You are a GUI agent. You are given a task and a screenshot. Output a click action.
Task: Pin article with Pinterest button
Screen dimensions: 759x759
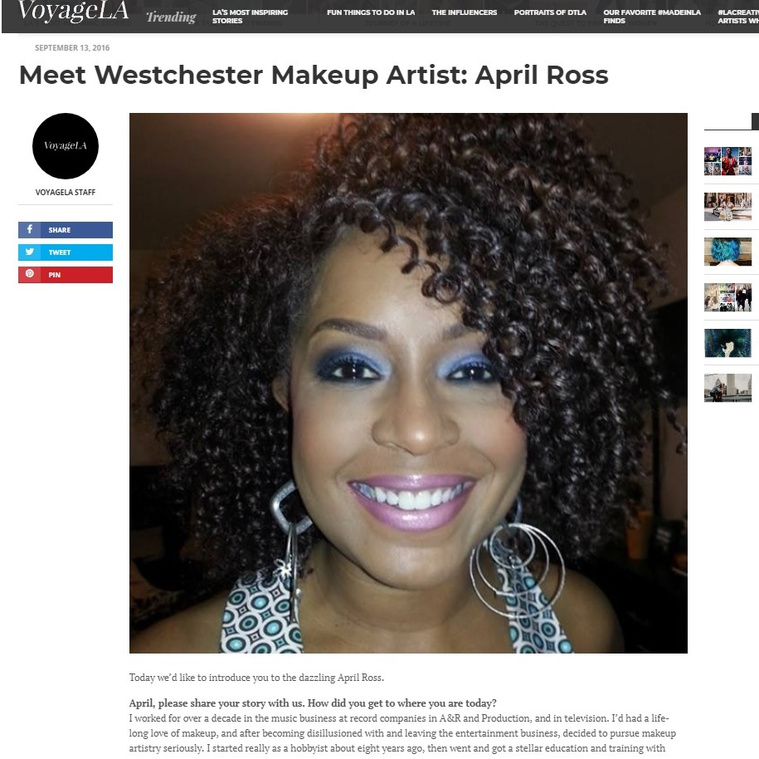[65, 274]
